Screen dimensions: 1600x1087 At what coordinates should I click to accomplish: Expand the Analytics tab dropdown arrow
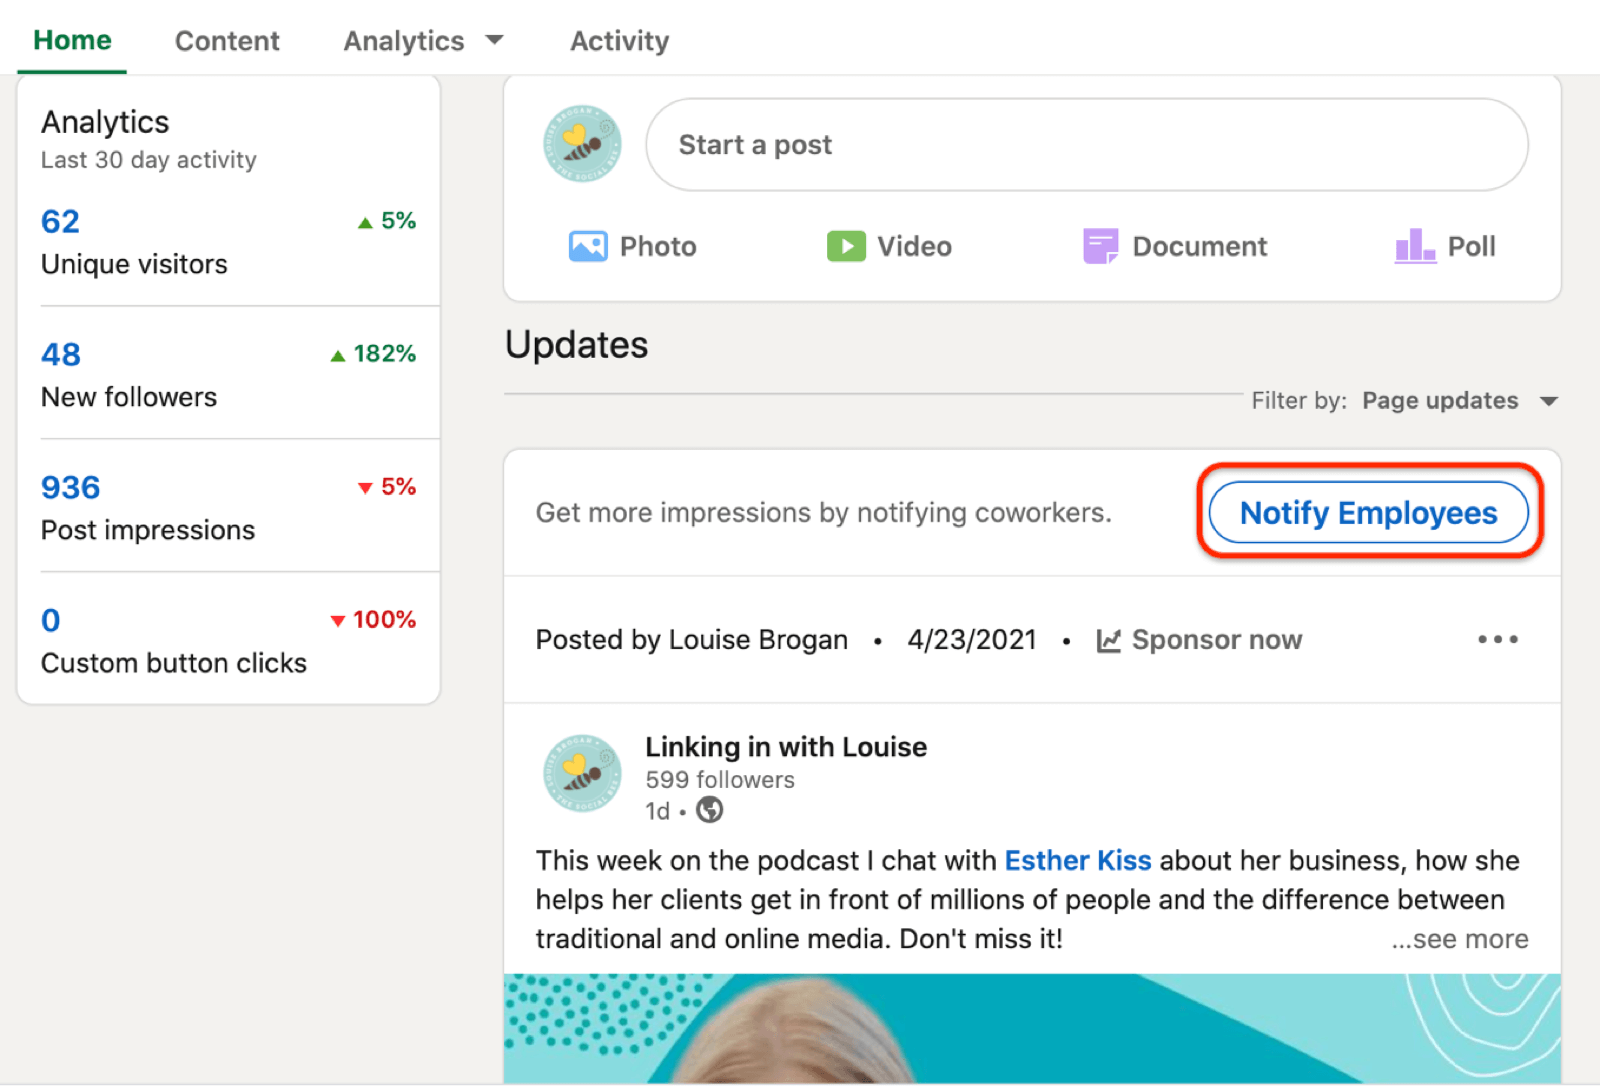click(x=494, y=40)
